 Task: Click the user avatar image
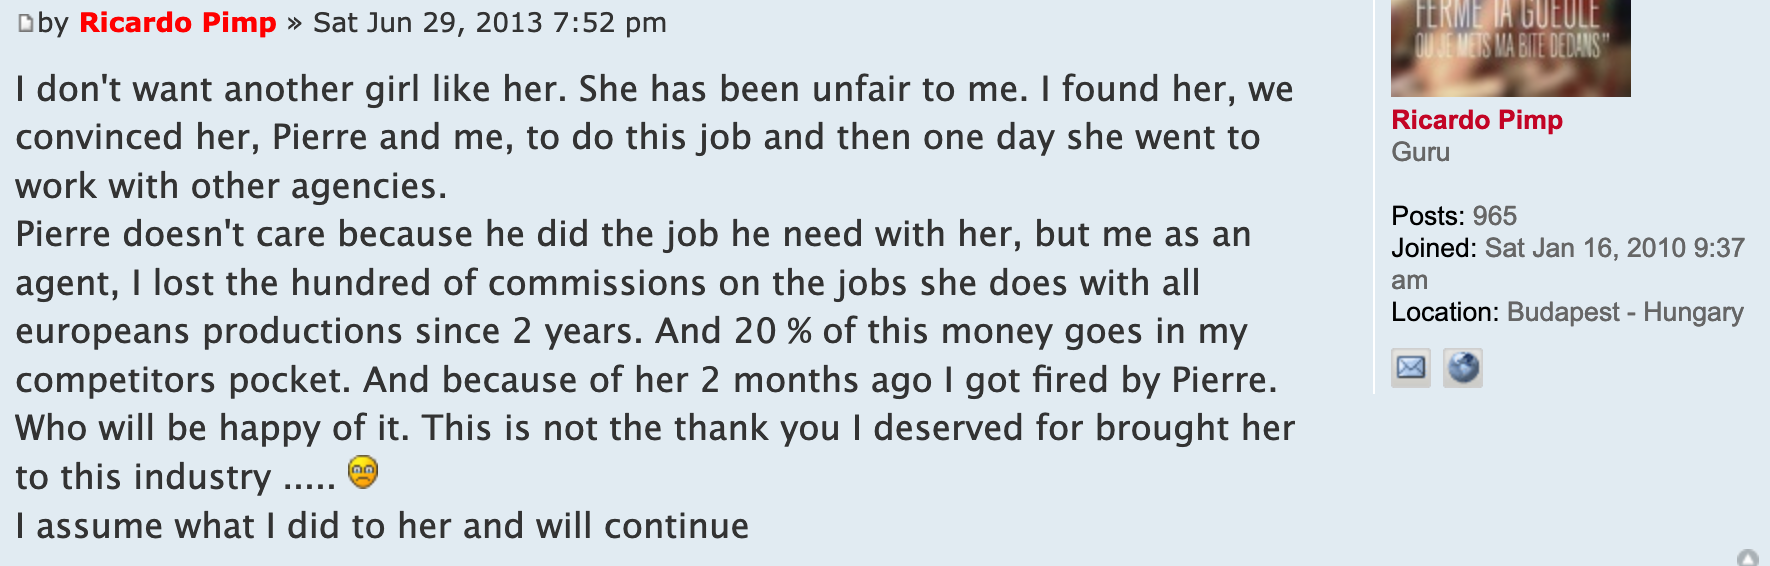point(1510,47)
